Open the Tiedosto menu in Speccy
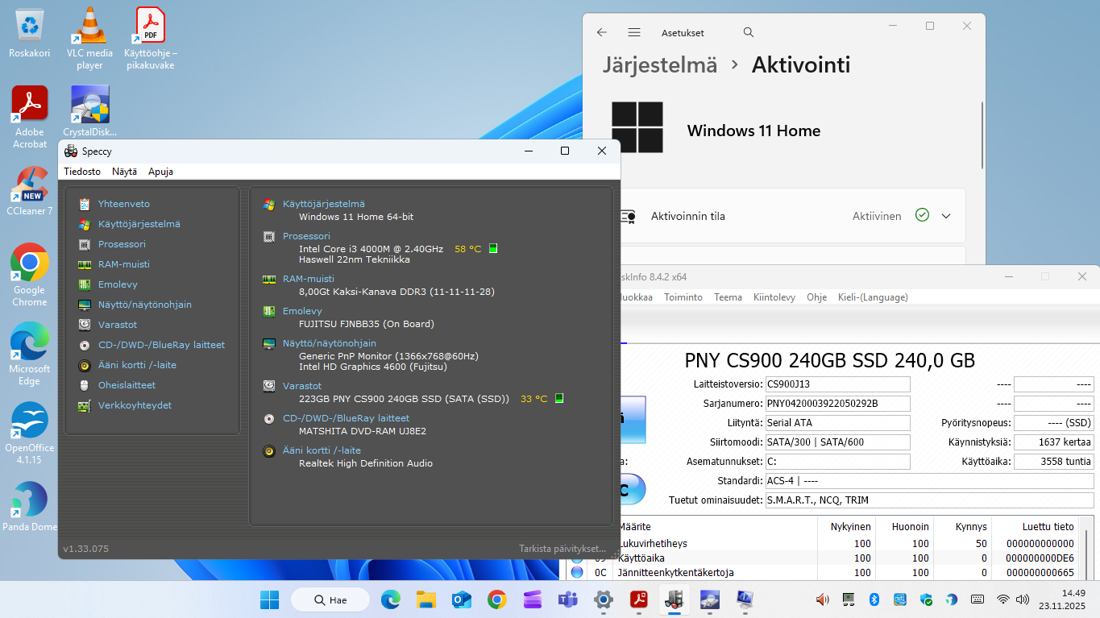This screenshot has width=1100, height=618. pyautogui.click(x=82, y=172)
